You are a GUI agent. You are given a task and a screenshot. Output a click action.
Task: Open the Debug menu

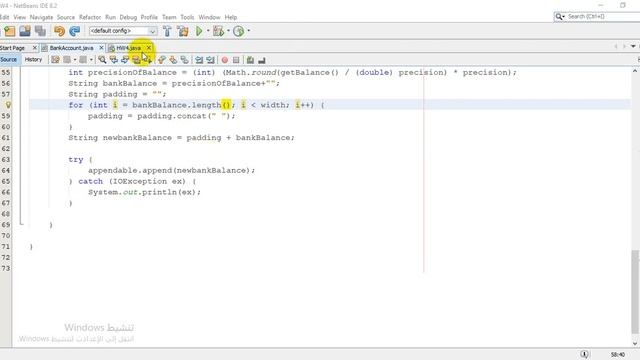(128, 17)
